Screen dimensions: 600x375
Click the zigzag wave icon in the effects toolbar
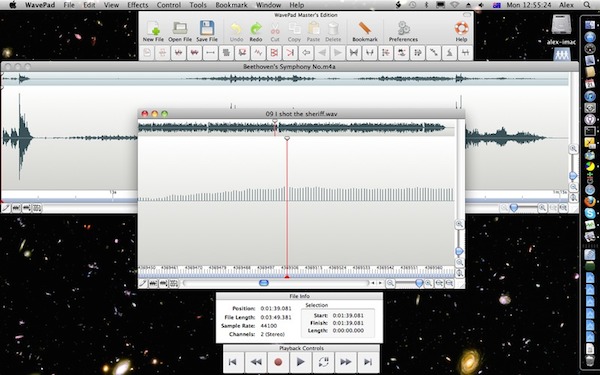258,53
